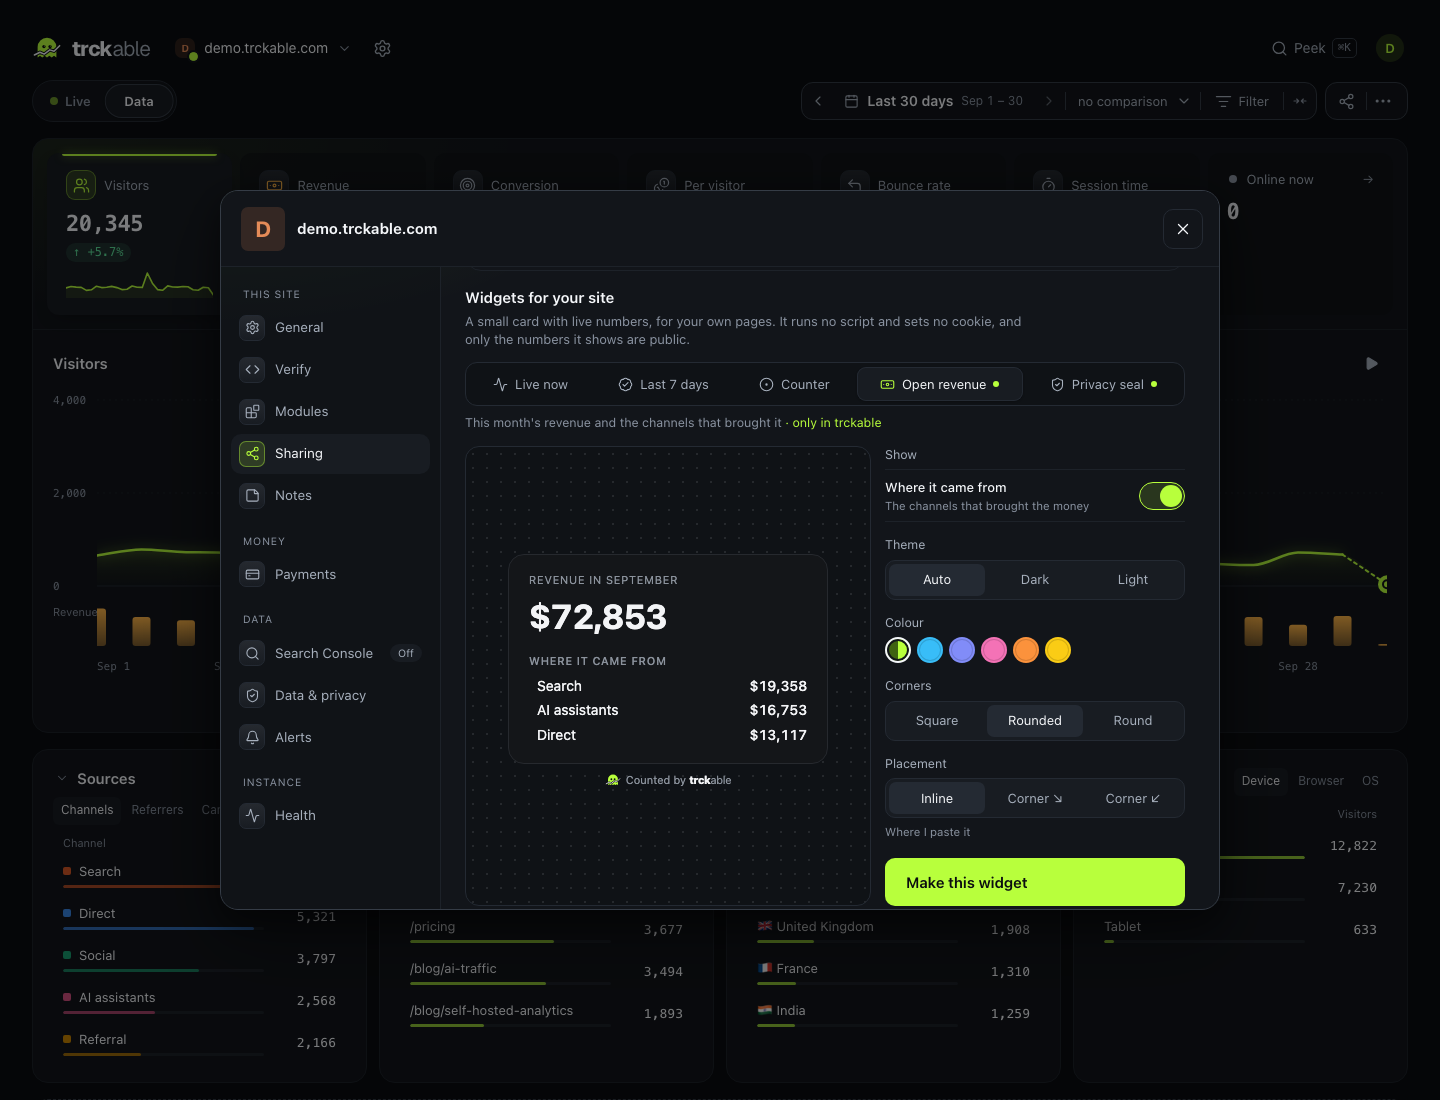Viewport: 1440px width, 1100px height.
Task: Open the Last 30 days date picker
Action: pyautogui.click(x=934, y=101)
